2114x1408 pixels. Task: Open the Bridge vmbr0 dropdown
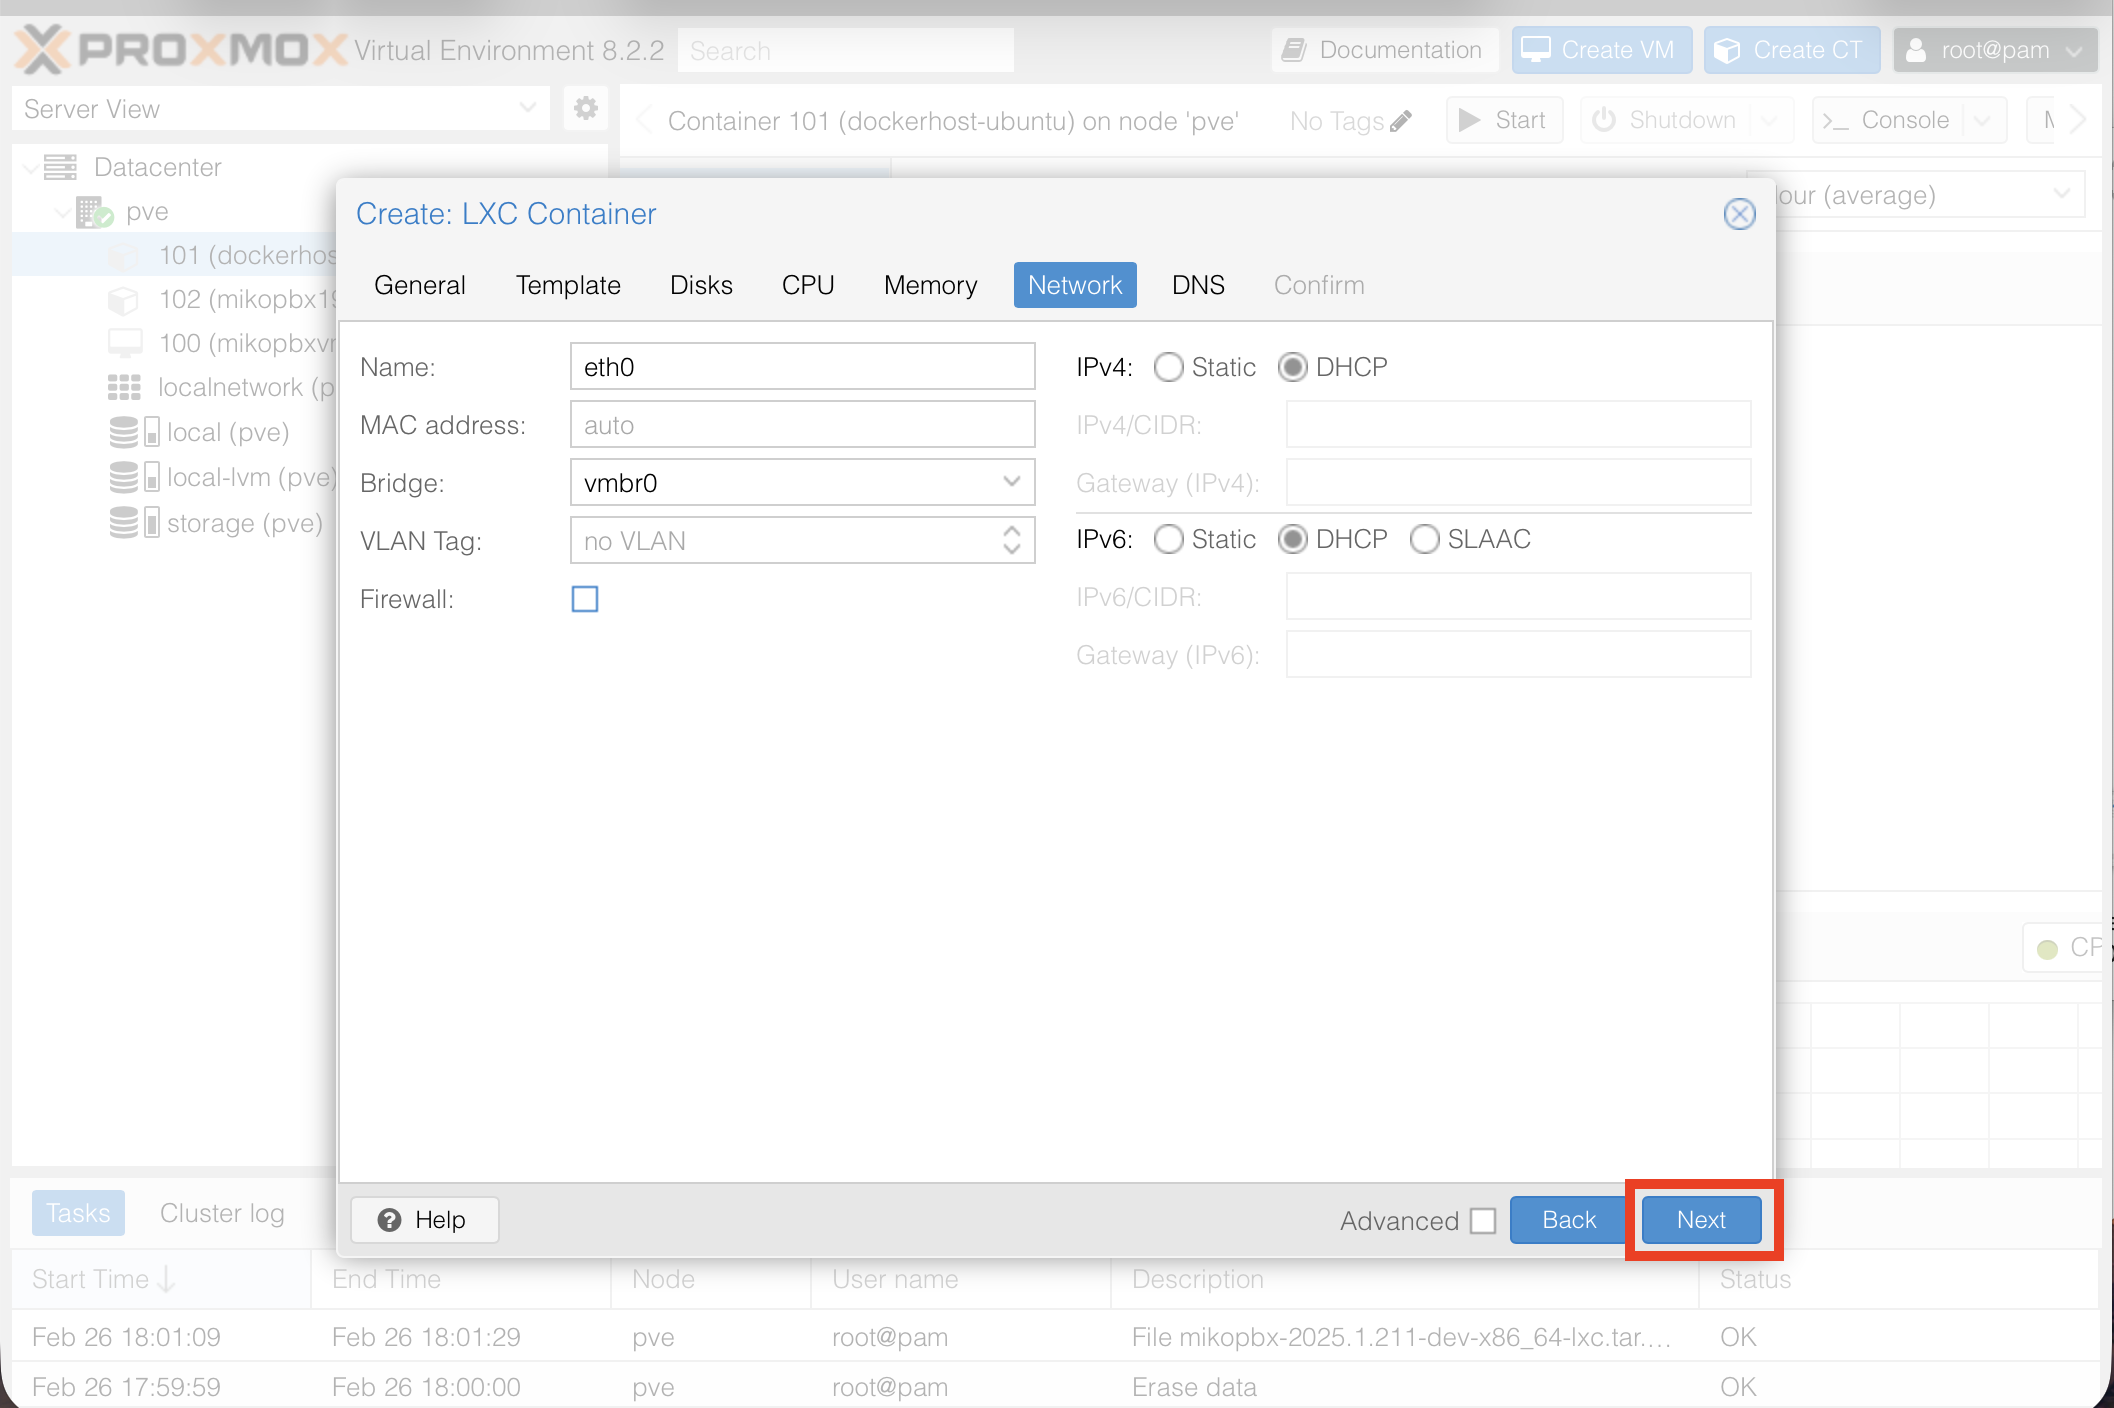click(1011, 483)
